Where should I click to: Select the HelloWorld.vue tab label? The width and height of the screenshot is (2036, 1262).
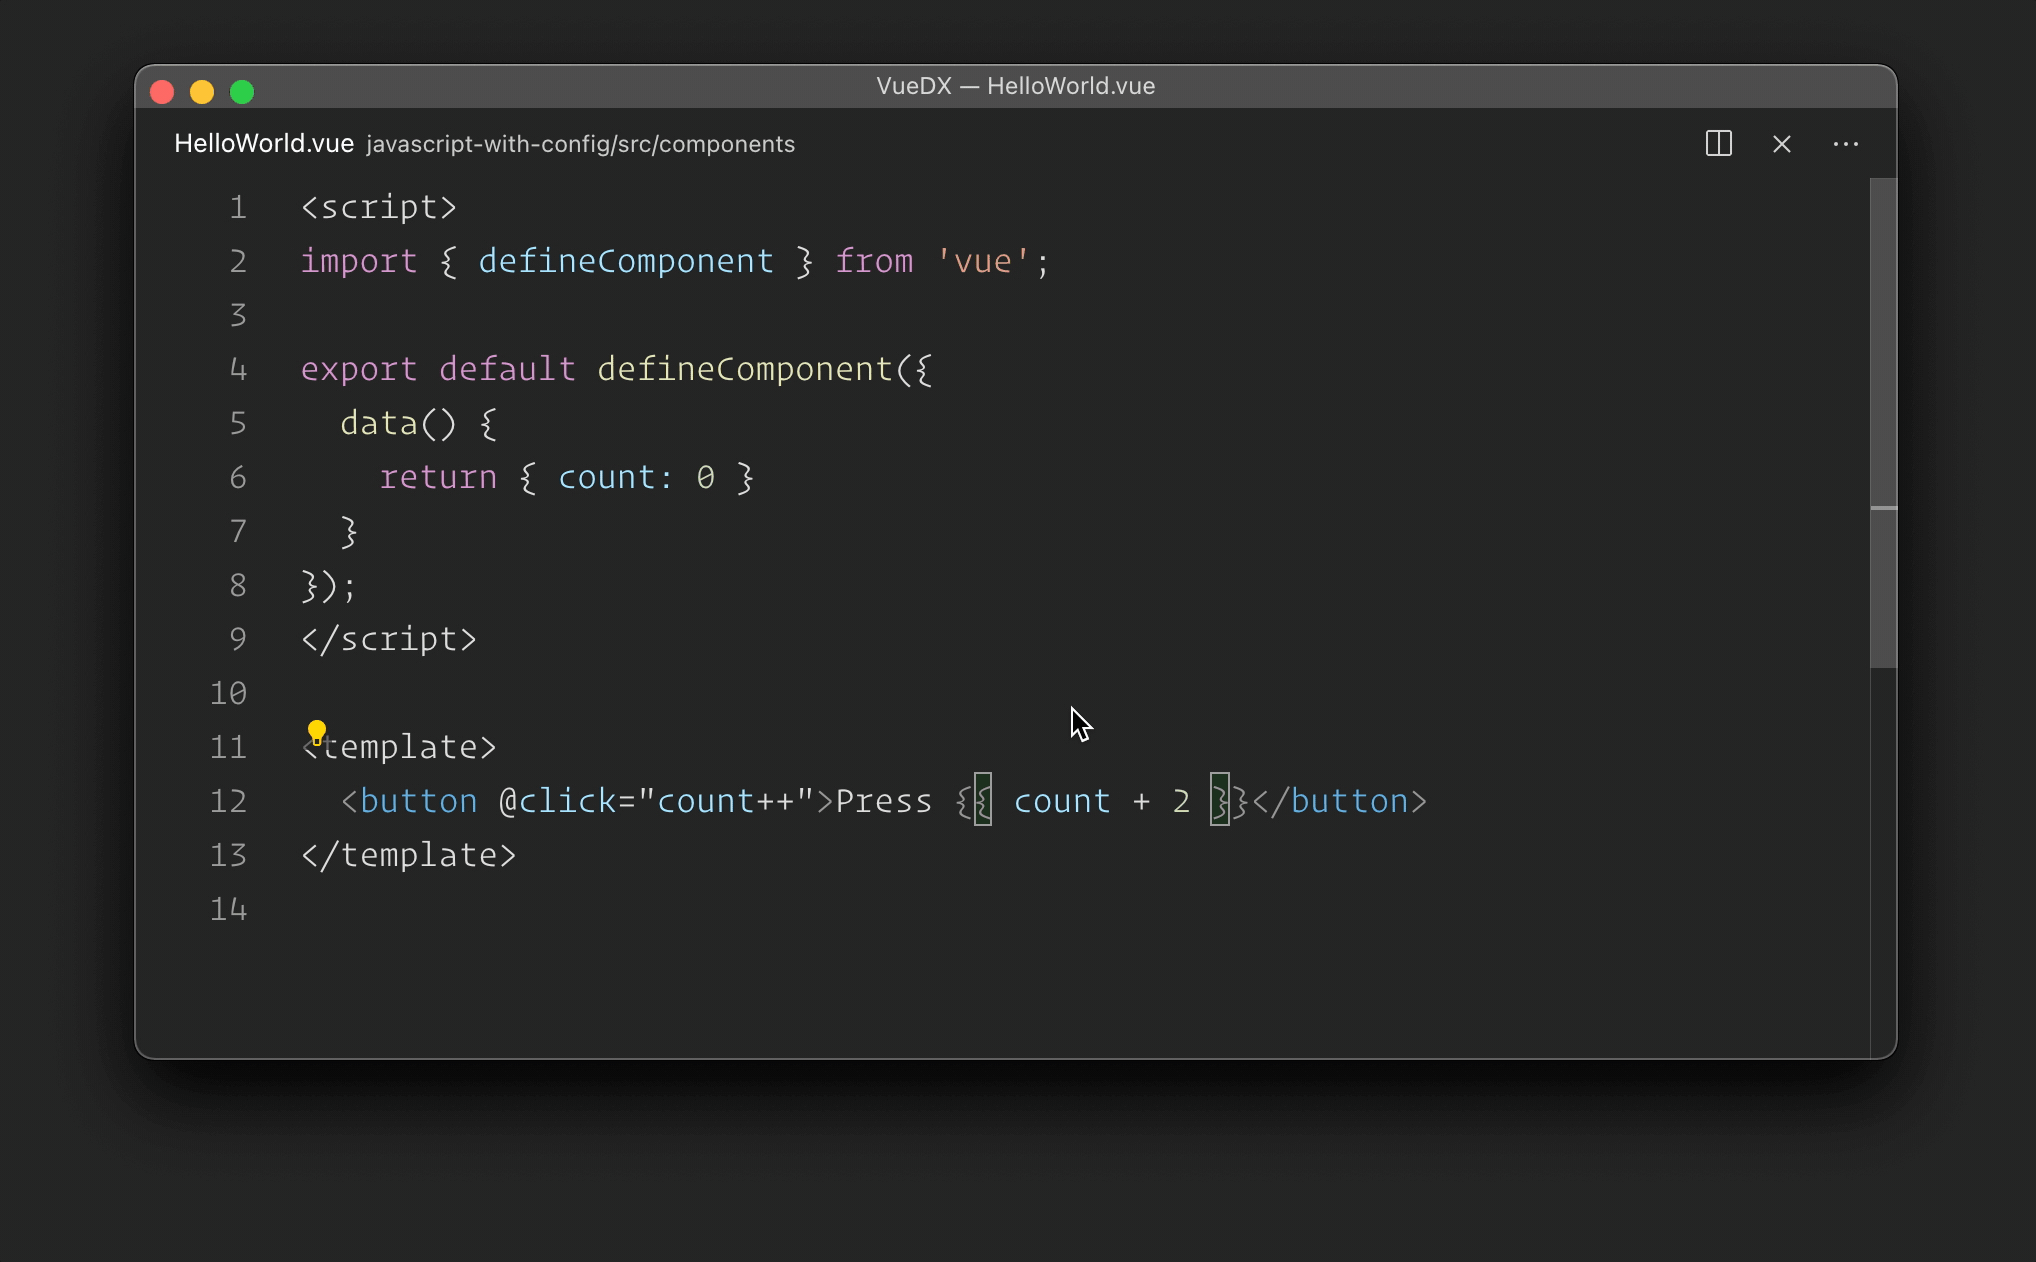click(x=264, y=144)
